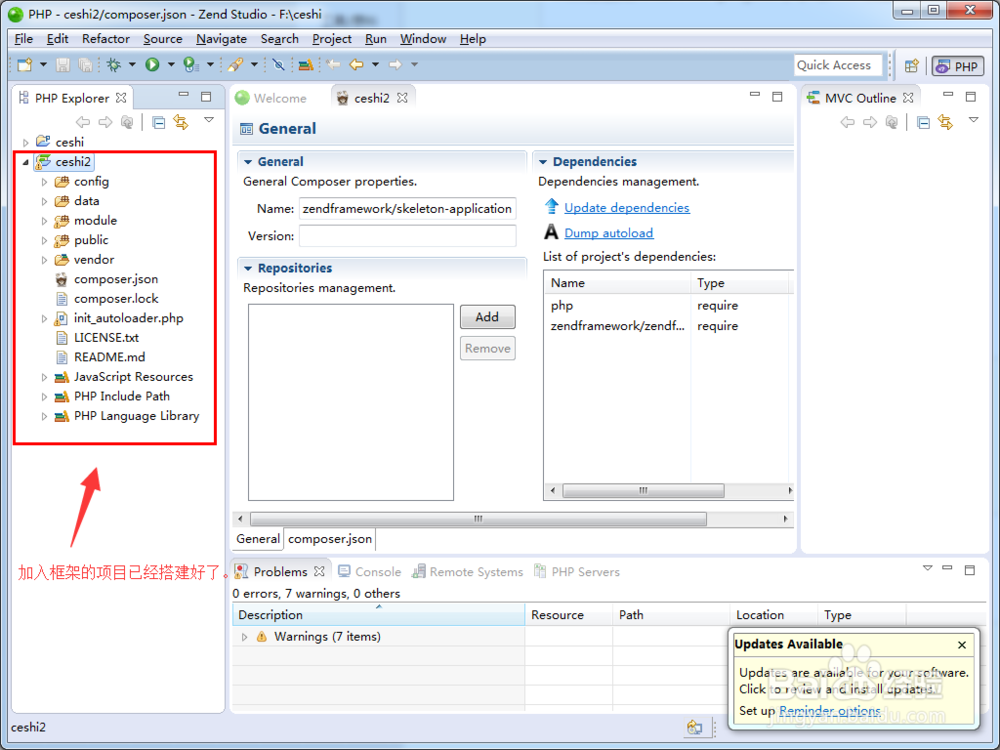Click the yellow Back navigation arrow in toolbar
The width and height of the screenshot is (1000, 750).
click(357, 64)
